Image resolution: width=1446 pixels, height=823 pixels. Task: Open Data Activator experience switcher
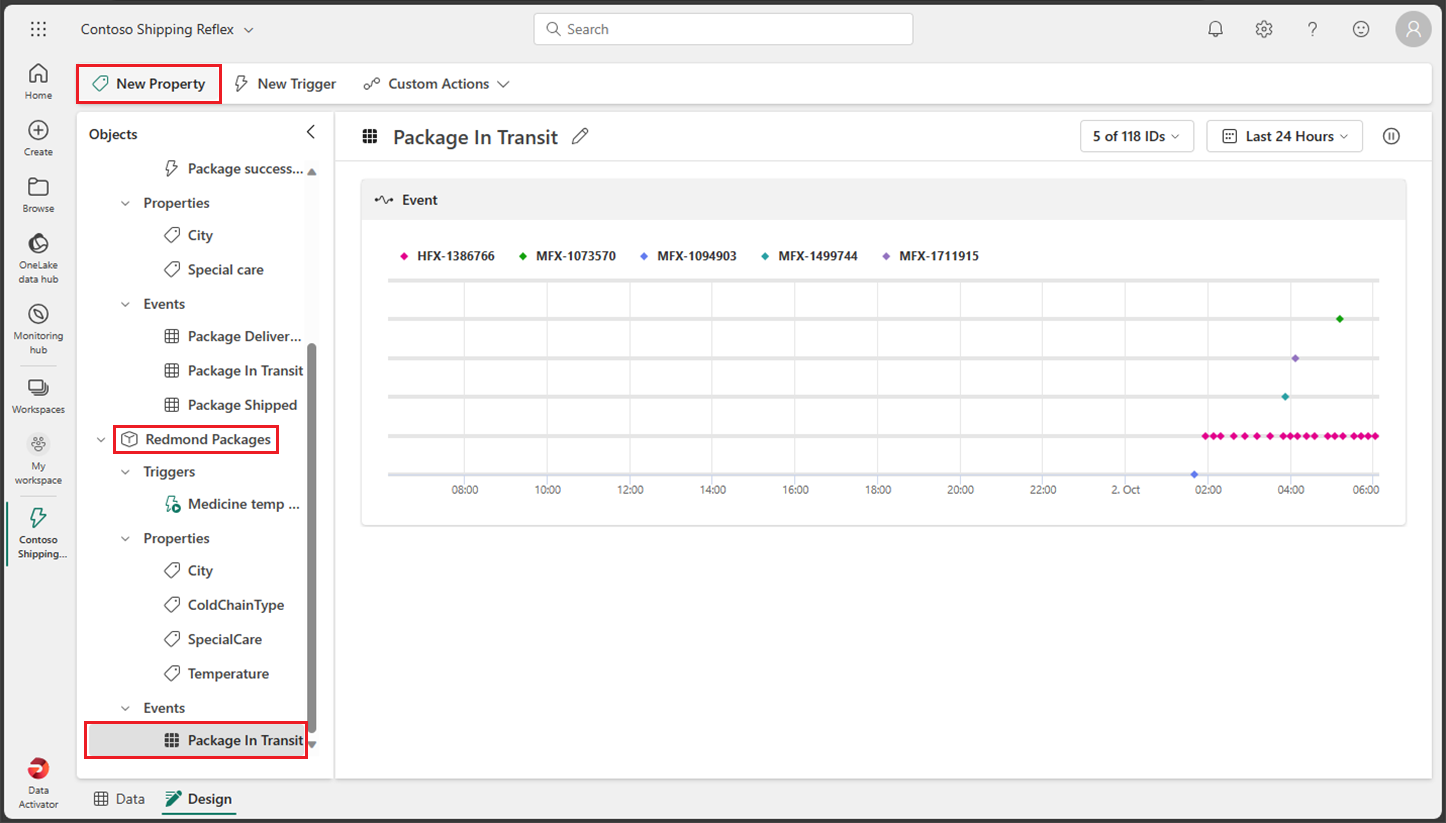tap(38, 782)
